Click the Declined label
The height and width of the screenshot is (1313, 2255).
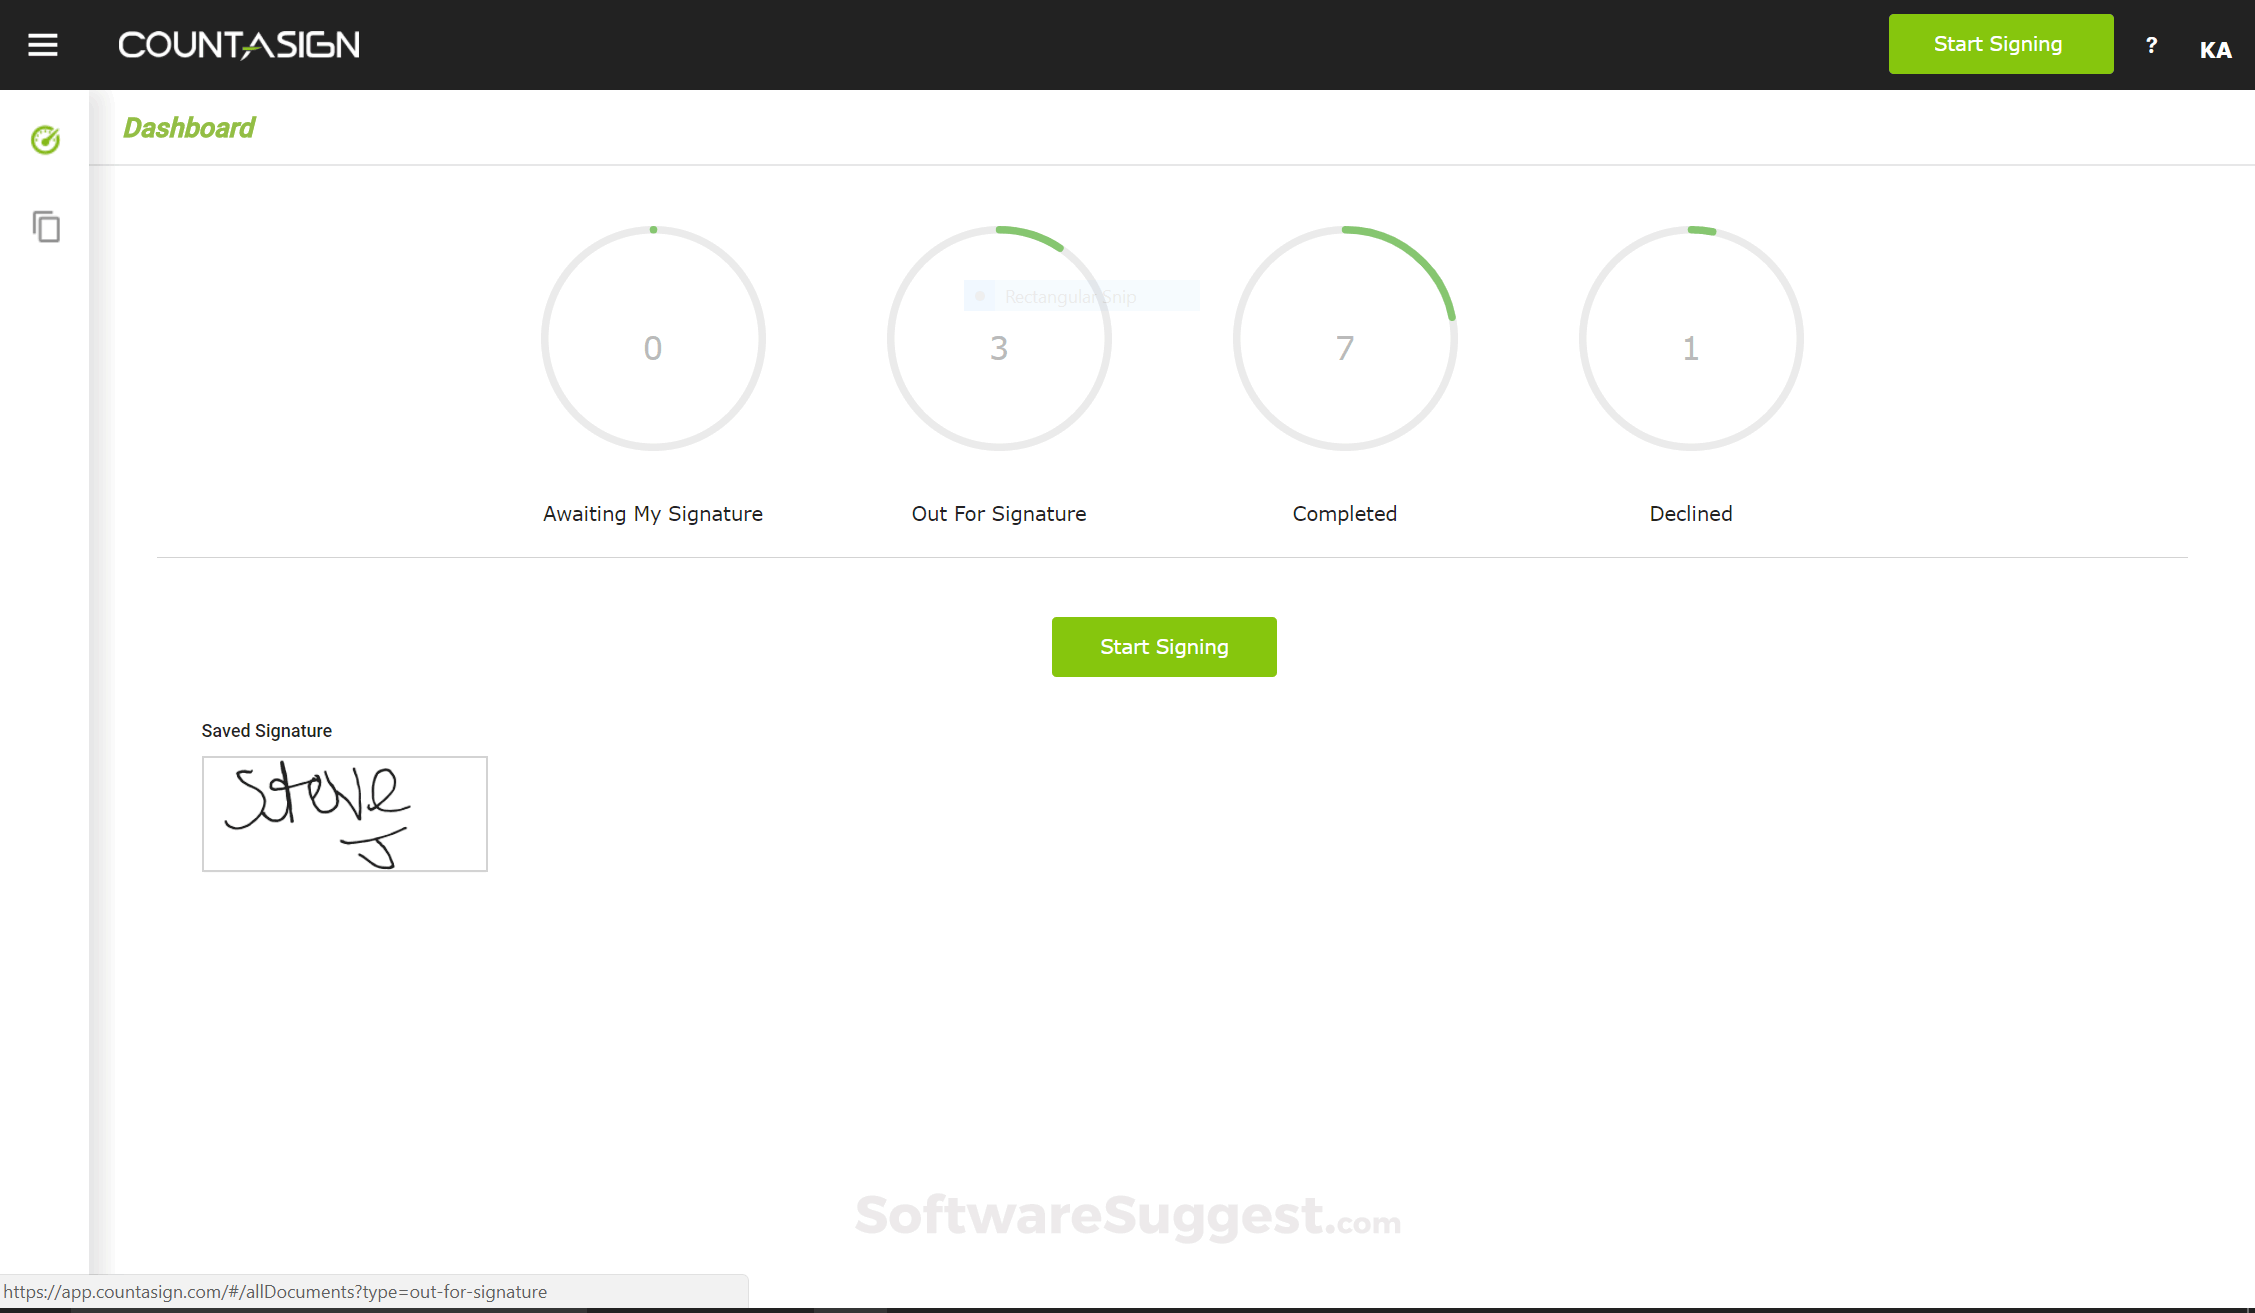click(1691, 514)
